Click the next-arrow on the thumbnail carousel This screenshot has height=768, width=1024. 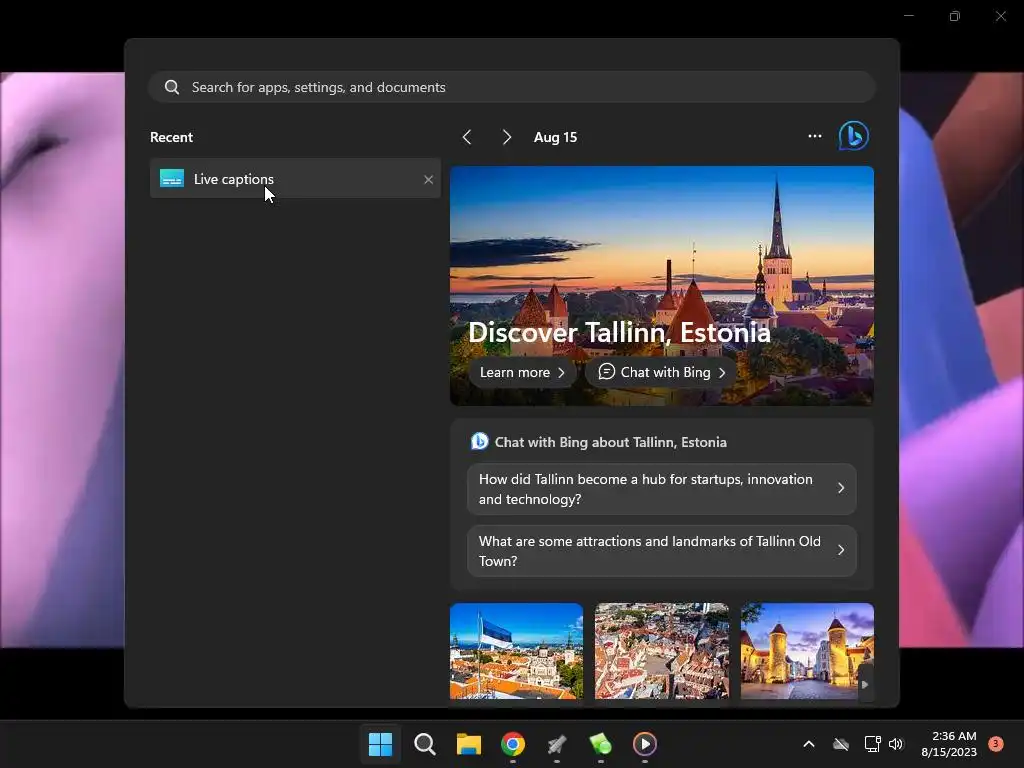point(865,684)
